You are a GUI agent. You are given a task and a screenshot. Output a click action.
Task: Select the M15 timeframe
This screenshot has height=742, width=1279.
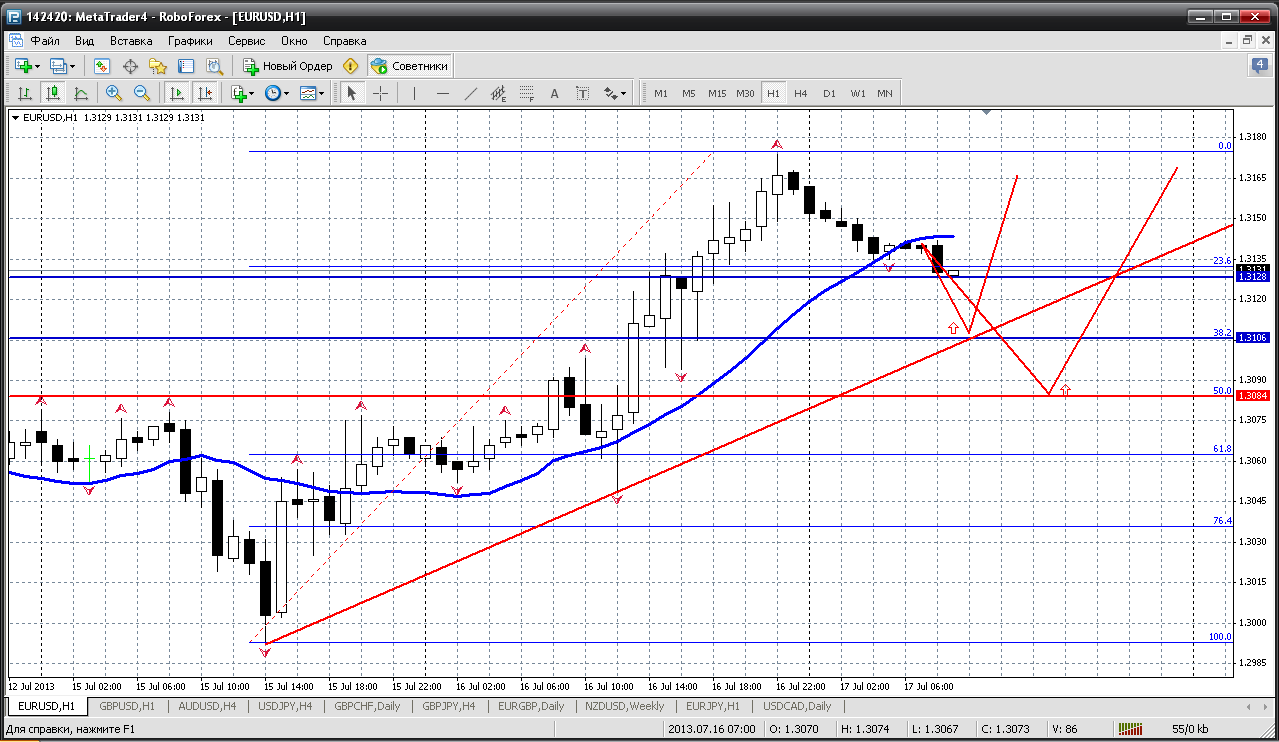[717, 93]
